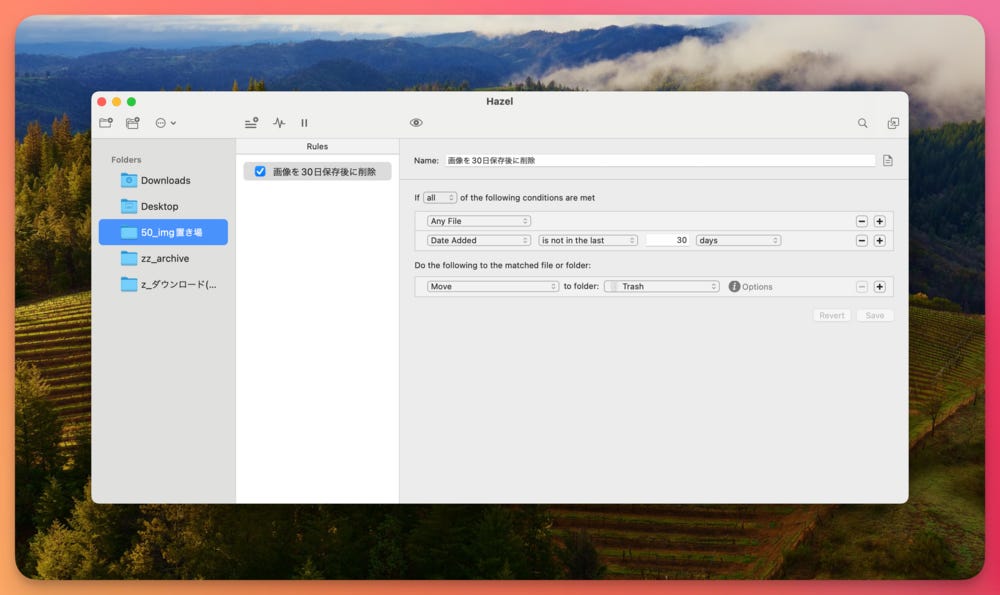The height and width of the screenshot is (595, 1000).
Task: Uncheck the 画像を30日保存後に削除 rule checkbox
Action: 260,172
